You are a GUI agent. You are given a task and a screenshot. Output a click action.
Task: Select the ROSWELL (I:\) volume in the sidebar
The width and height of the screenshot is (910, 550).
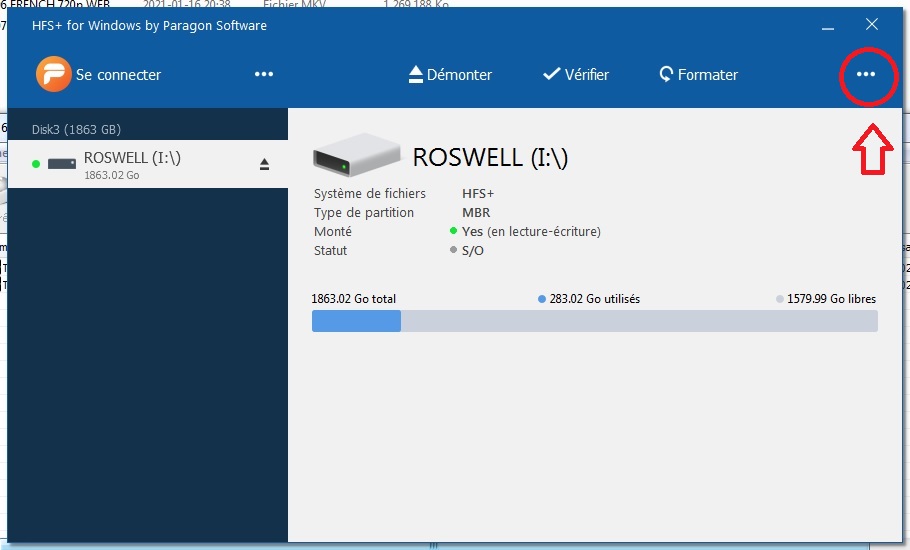(x=148, y=164)
